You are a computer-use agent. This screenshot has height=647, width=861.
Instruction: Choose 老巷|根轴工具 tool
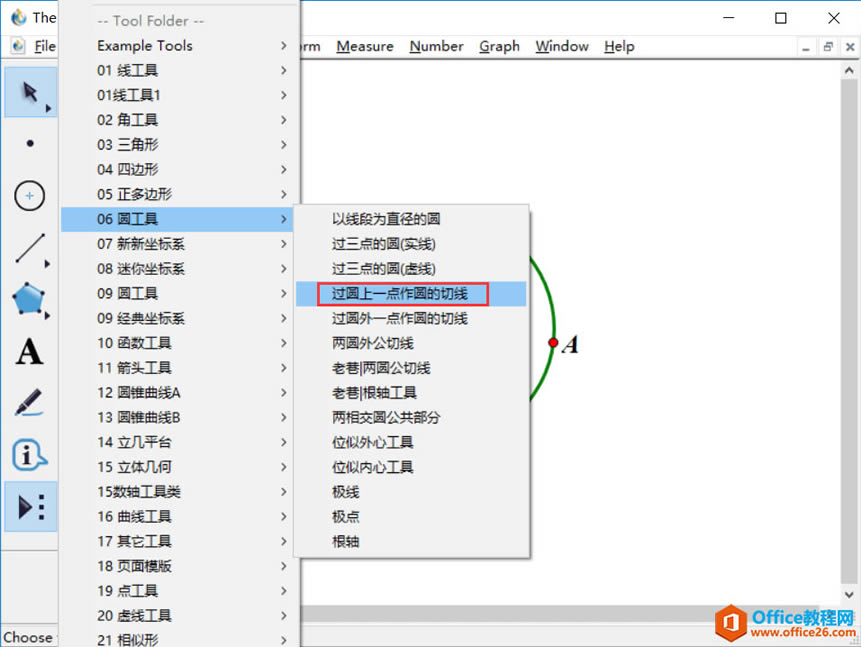click(x=411, y=393)
